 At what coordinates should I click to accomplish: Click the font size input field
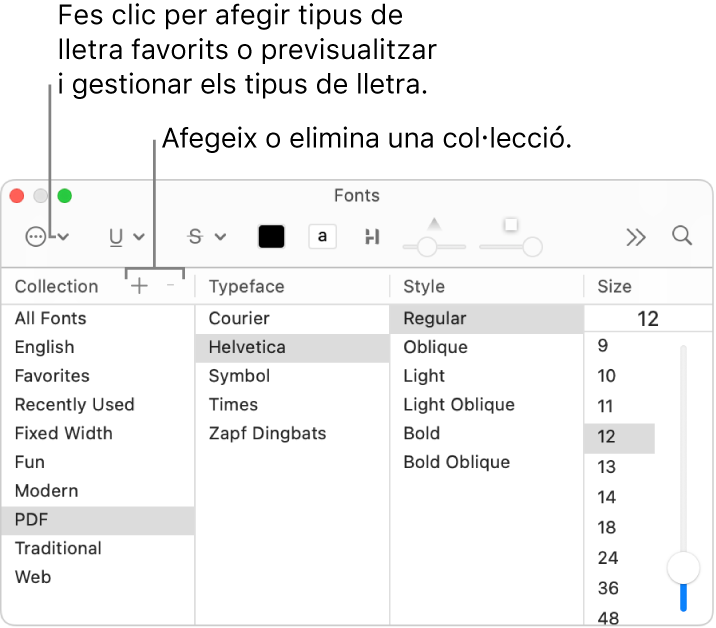[648, 319]
